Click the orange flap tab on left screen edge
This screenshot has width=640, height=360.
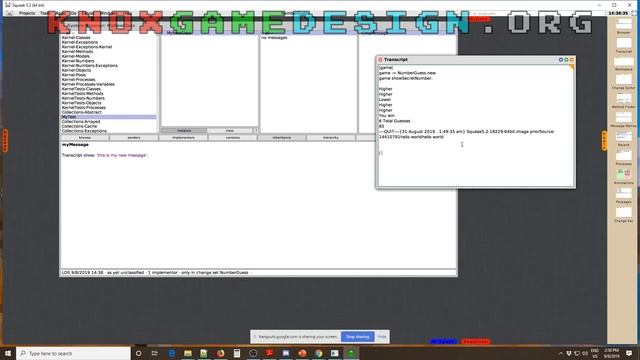5,141
